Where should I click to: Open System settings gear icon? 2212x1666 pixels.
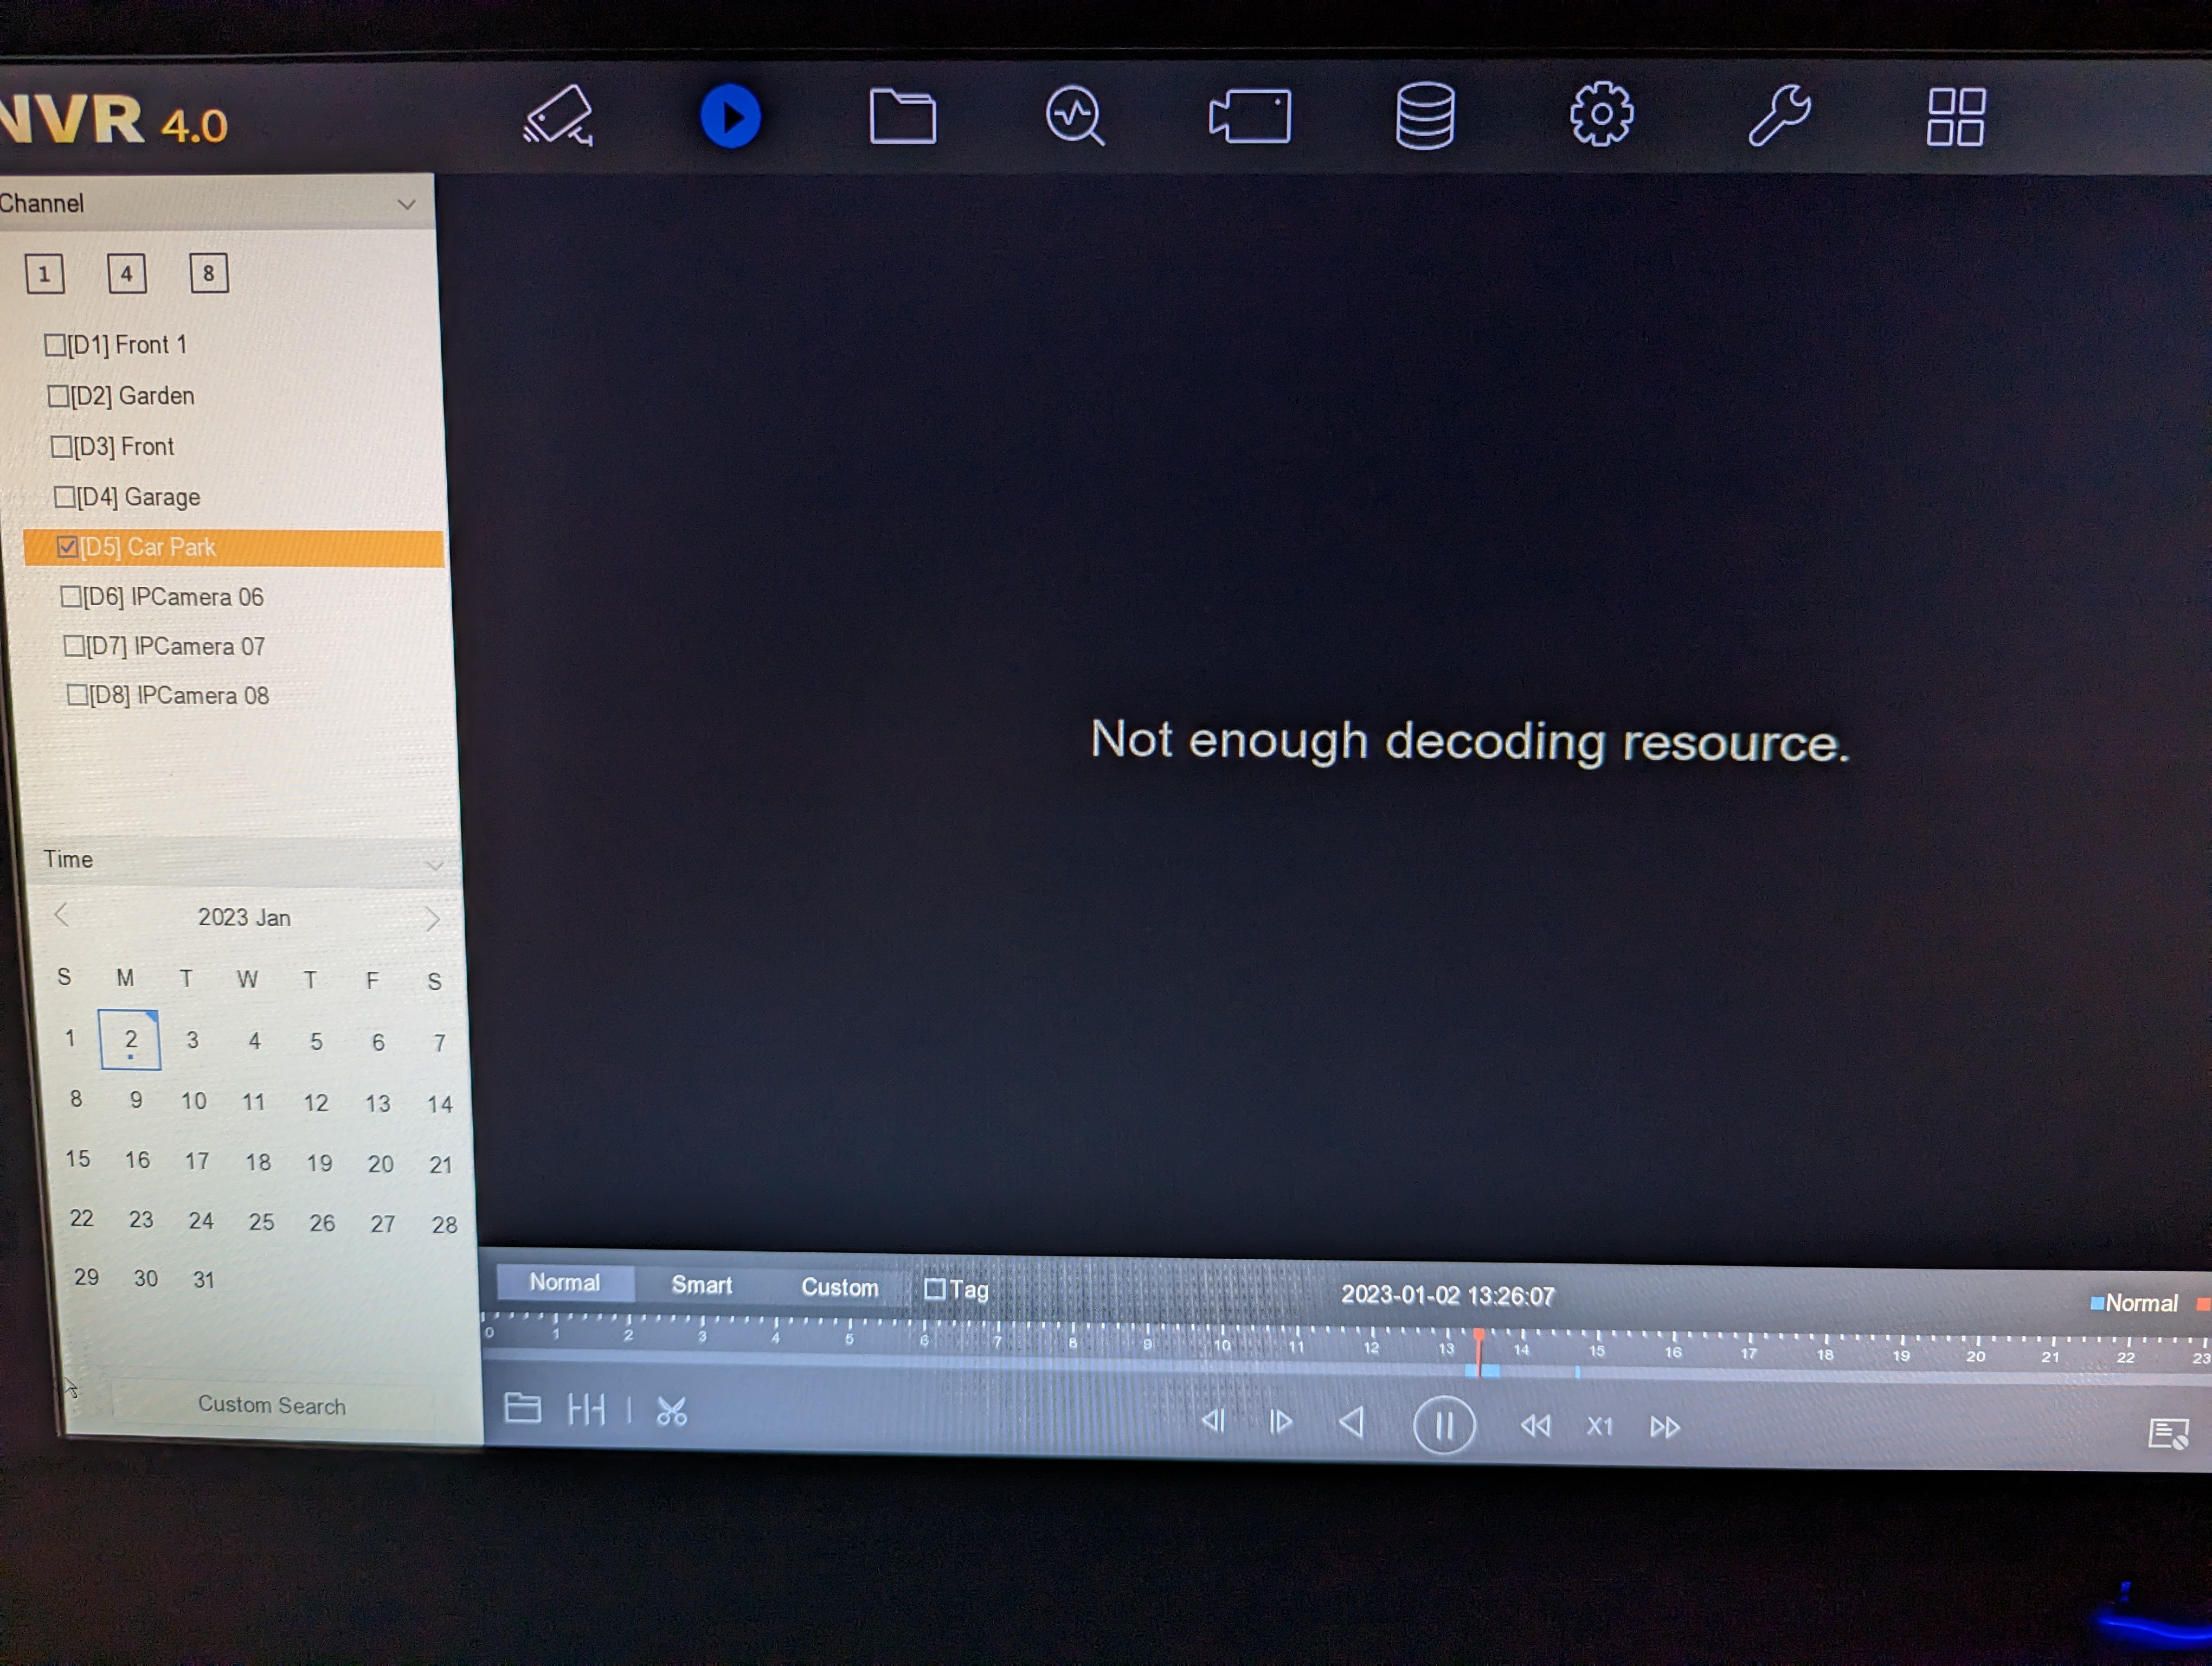coord(1600,115)
